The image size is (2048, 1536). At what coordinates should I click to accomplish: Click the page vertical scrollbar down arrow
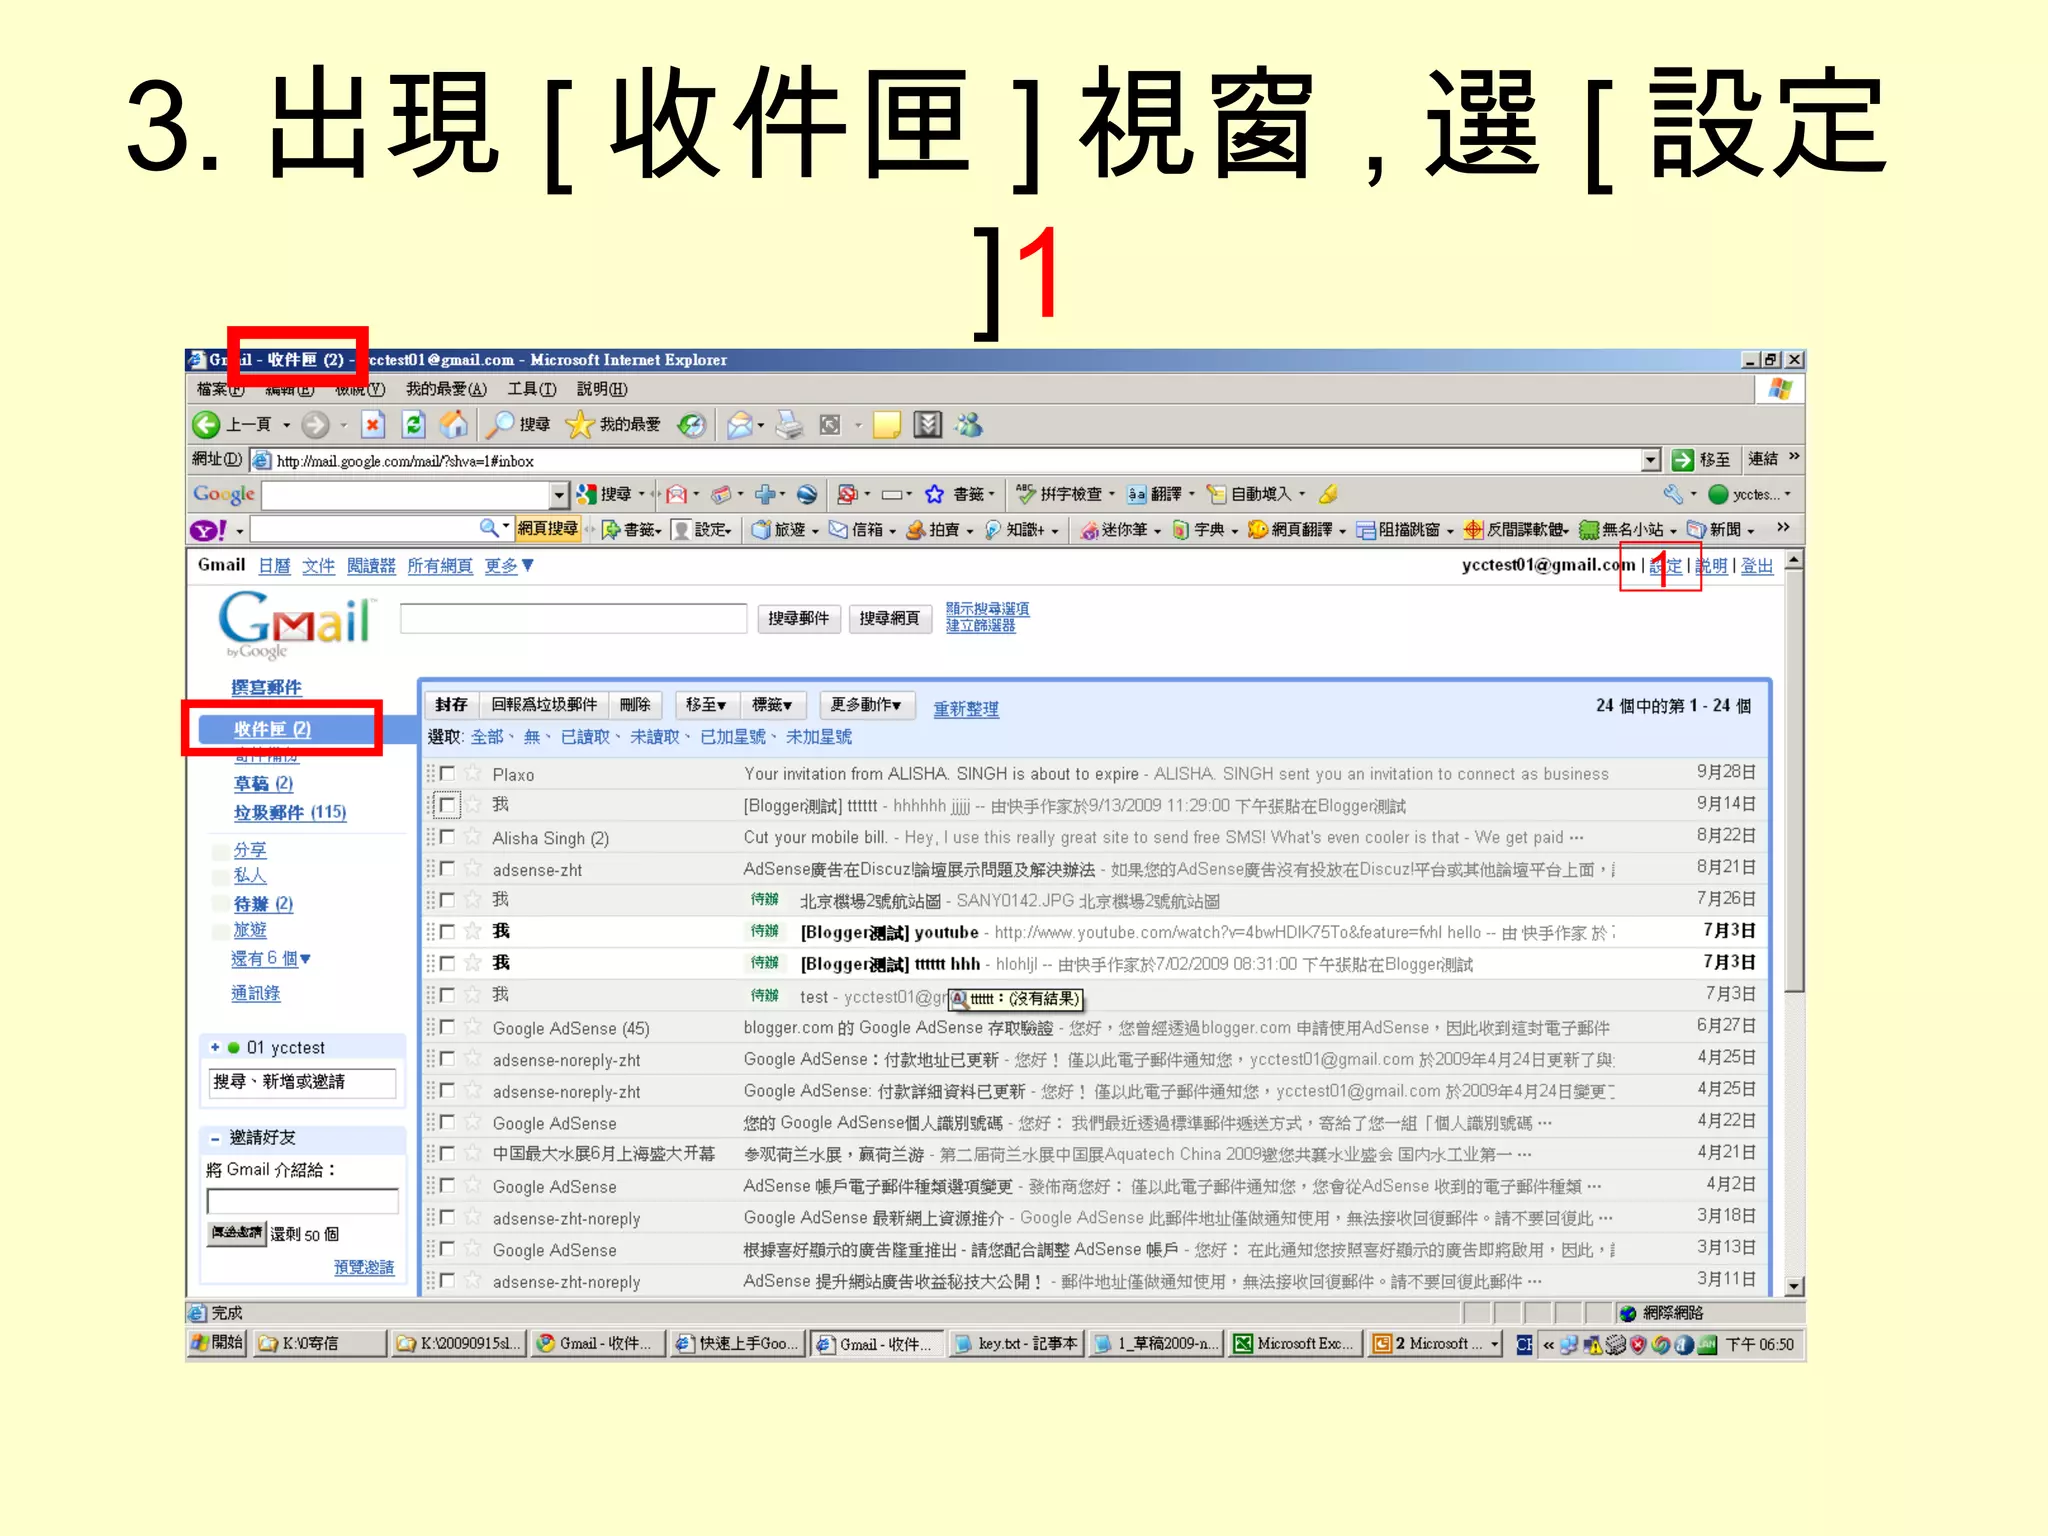[x=1795, y=1287]
